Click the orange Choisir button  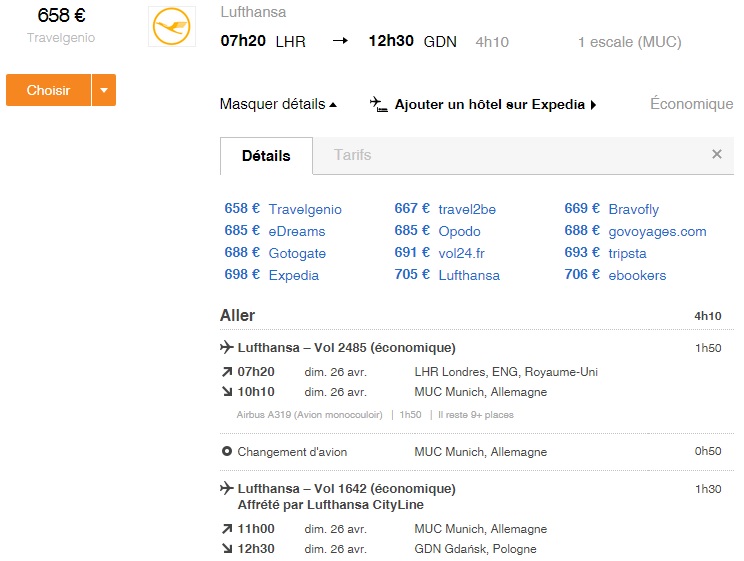coord(48,90)
